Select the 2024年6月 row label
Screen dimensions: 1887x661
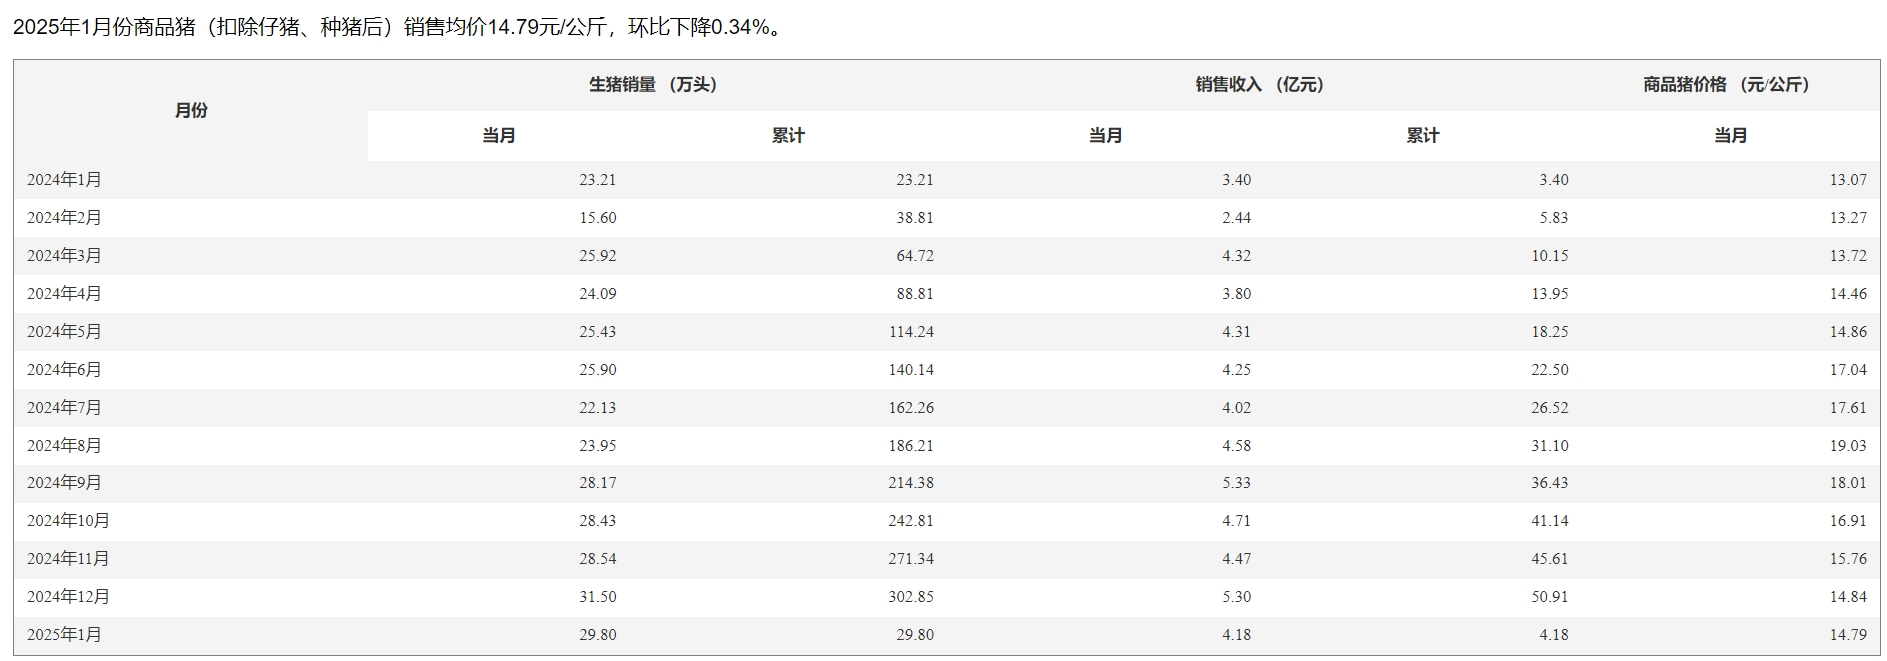64,370
